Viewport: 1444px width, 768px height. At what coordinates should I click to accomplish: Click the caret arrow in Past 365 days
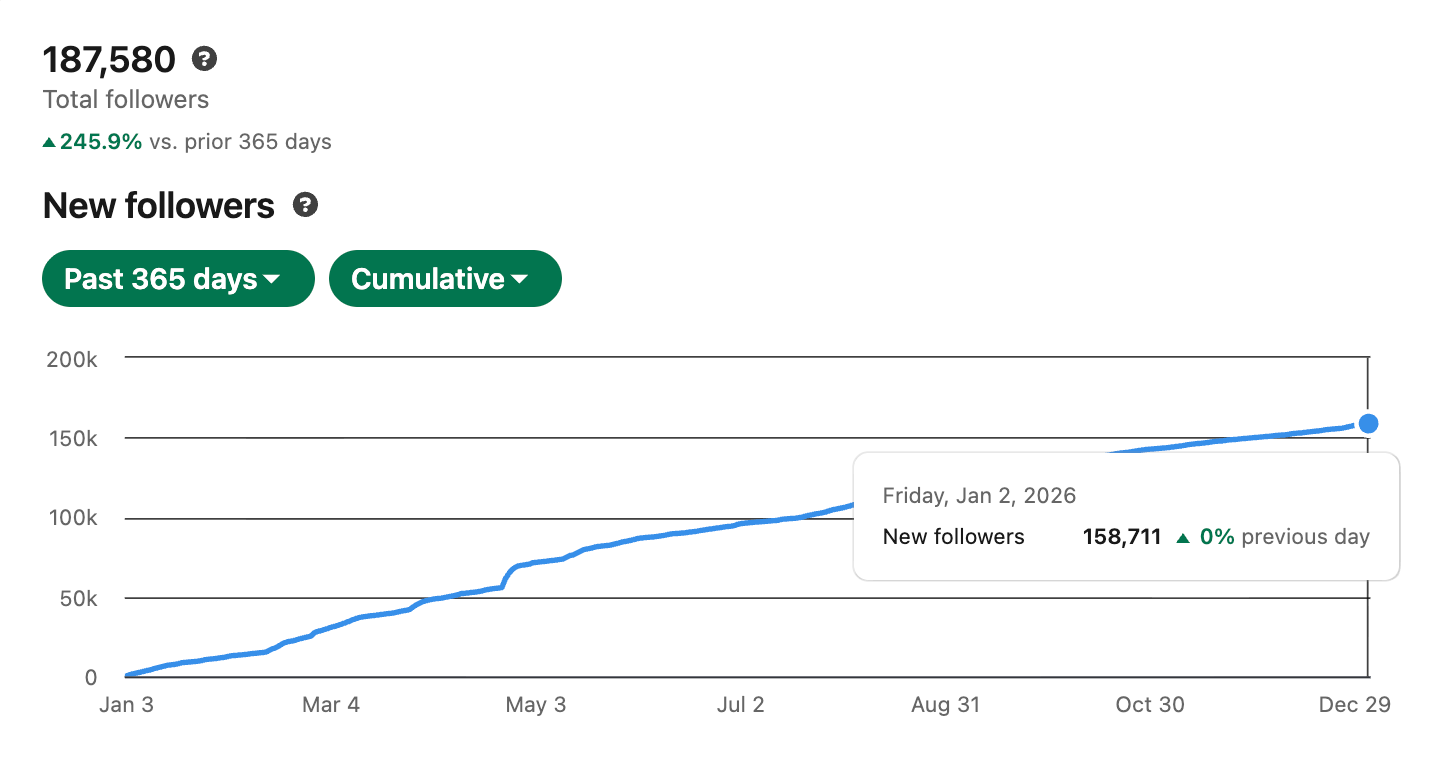[x=272, y=281]
